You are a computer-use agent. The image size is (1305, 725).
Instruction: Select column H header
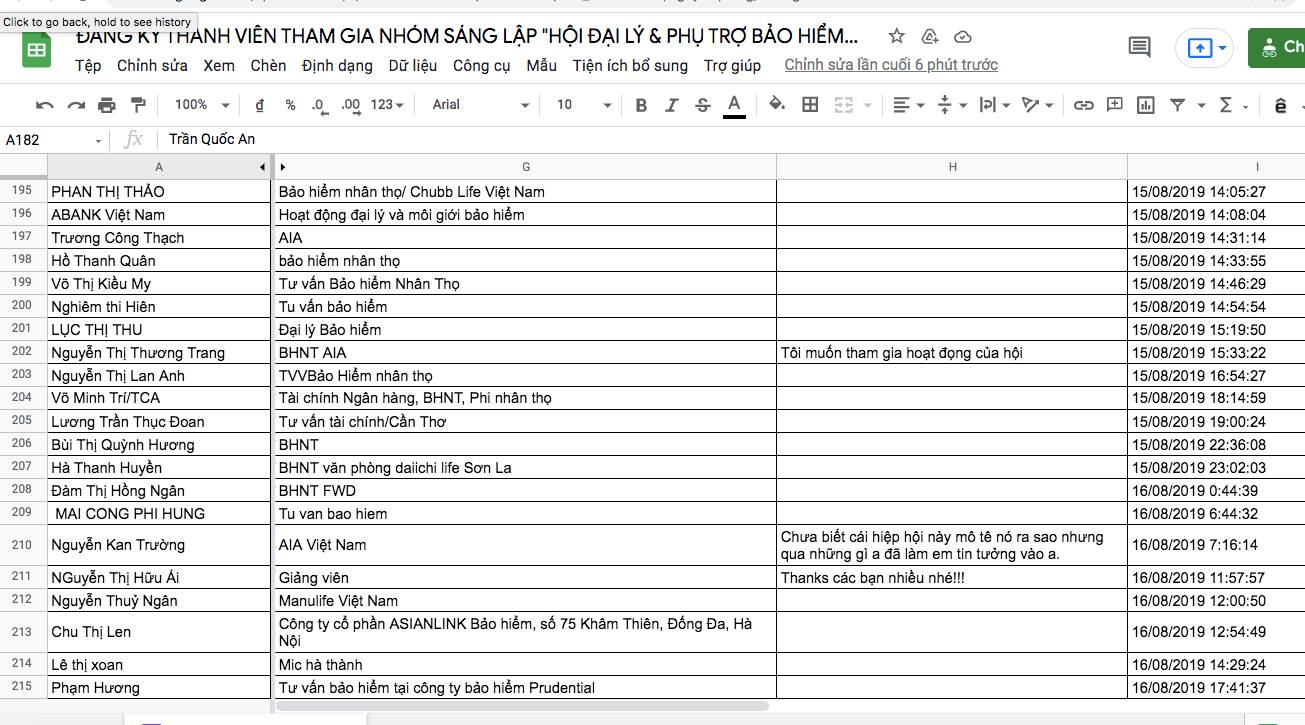[x=953, y=167]
